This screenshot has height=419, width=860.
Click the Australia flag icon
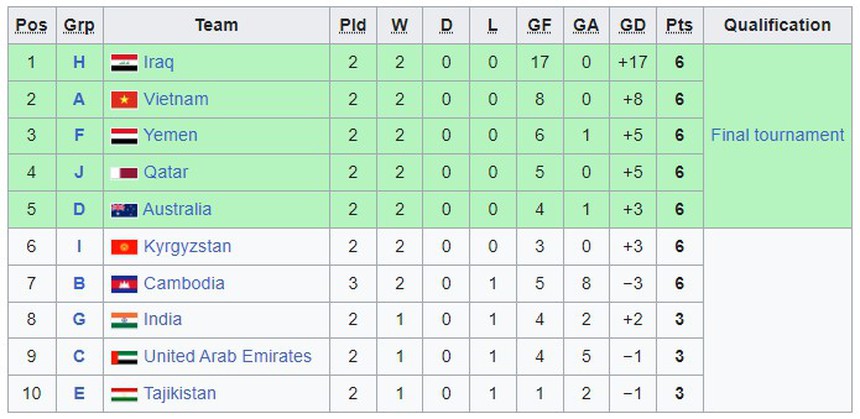click(124, 210)
